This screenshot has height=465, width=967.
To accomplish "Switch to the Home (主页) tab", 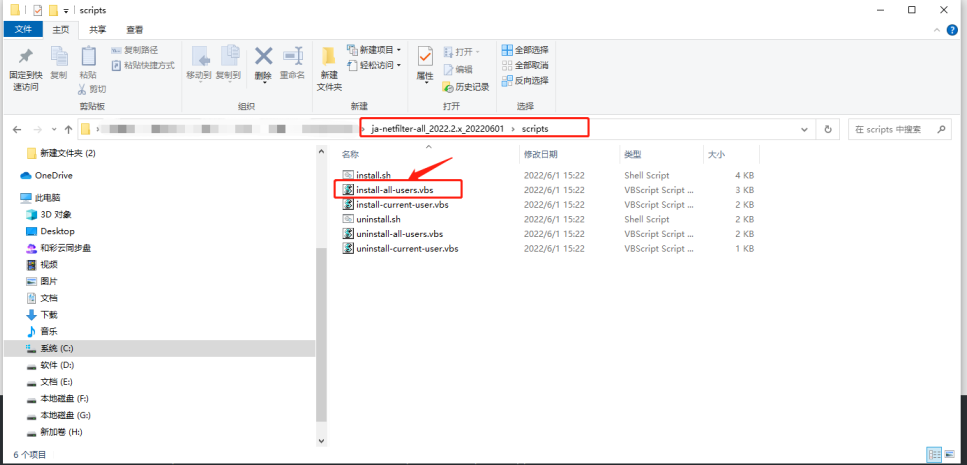I will [60, 29].
